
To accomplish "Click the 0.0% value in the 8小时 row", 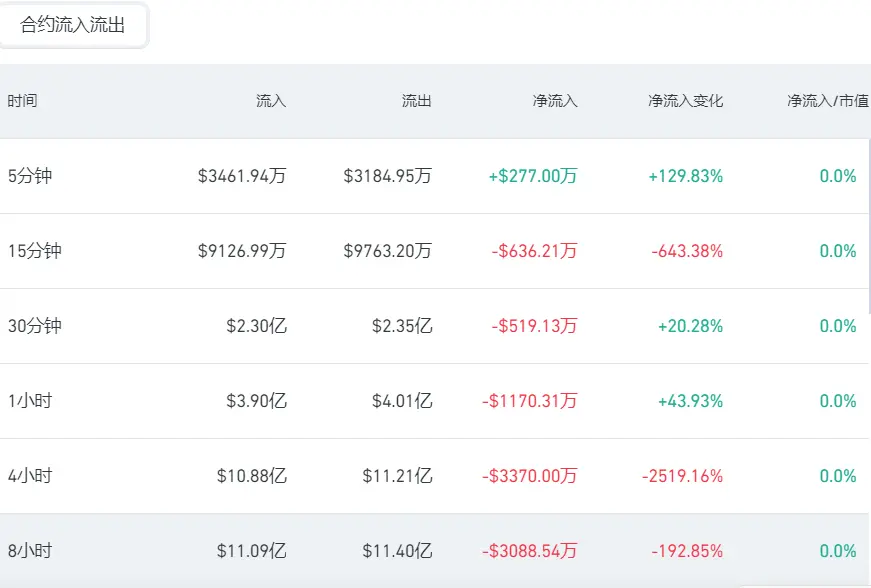I will [838, 551].
